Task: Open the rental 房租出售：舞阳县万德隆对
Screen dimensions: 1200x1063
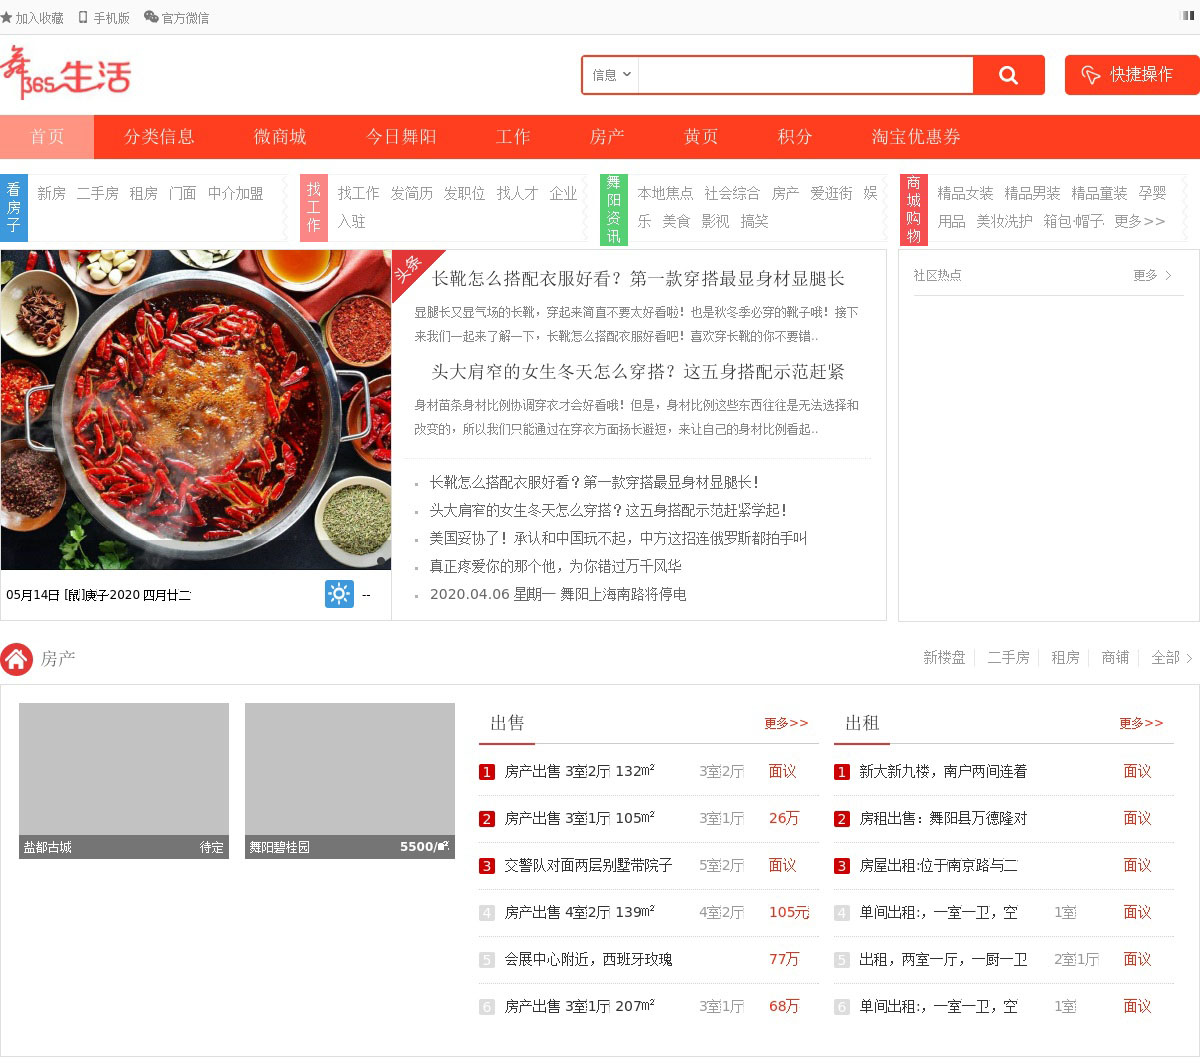Action: coord(943,818)
